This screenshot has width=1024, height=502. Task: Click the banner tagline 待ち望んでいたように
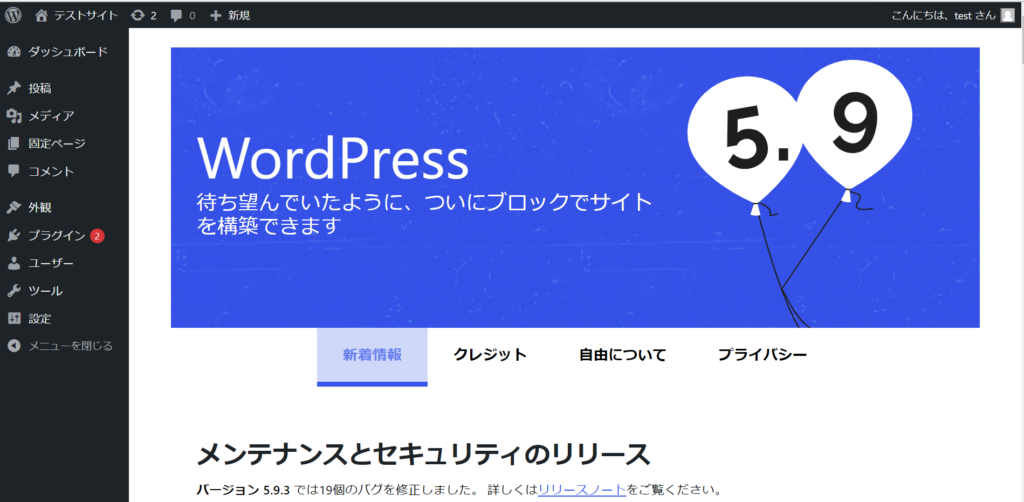[424, 213]
